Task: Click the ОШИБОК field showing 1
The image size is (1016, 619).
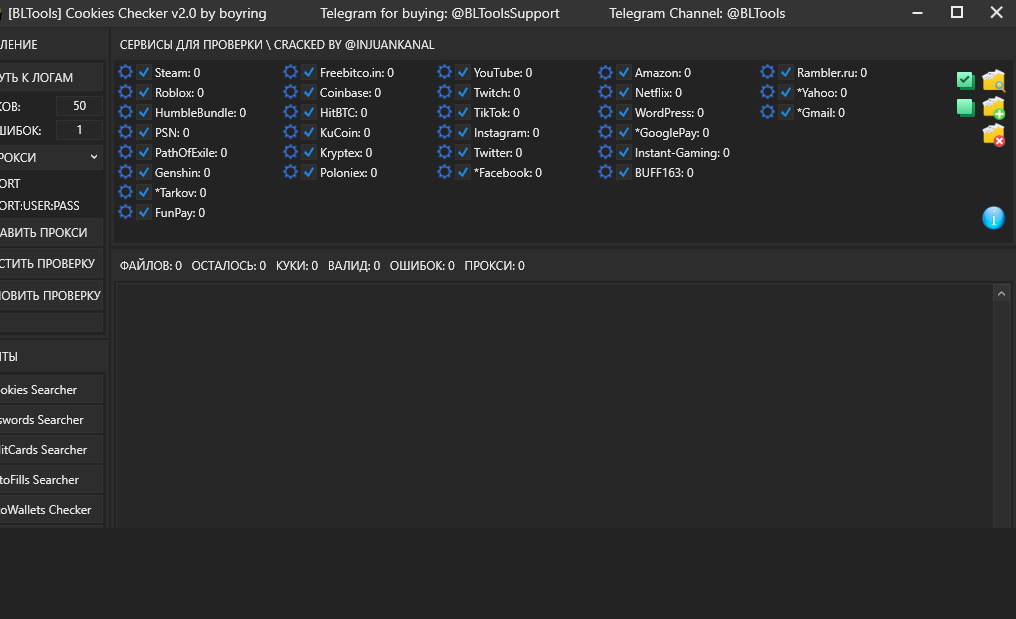Action: pyautogui.click(x=79, y=130)
